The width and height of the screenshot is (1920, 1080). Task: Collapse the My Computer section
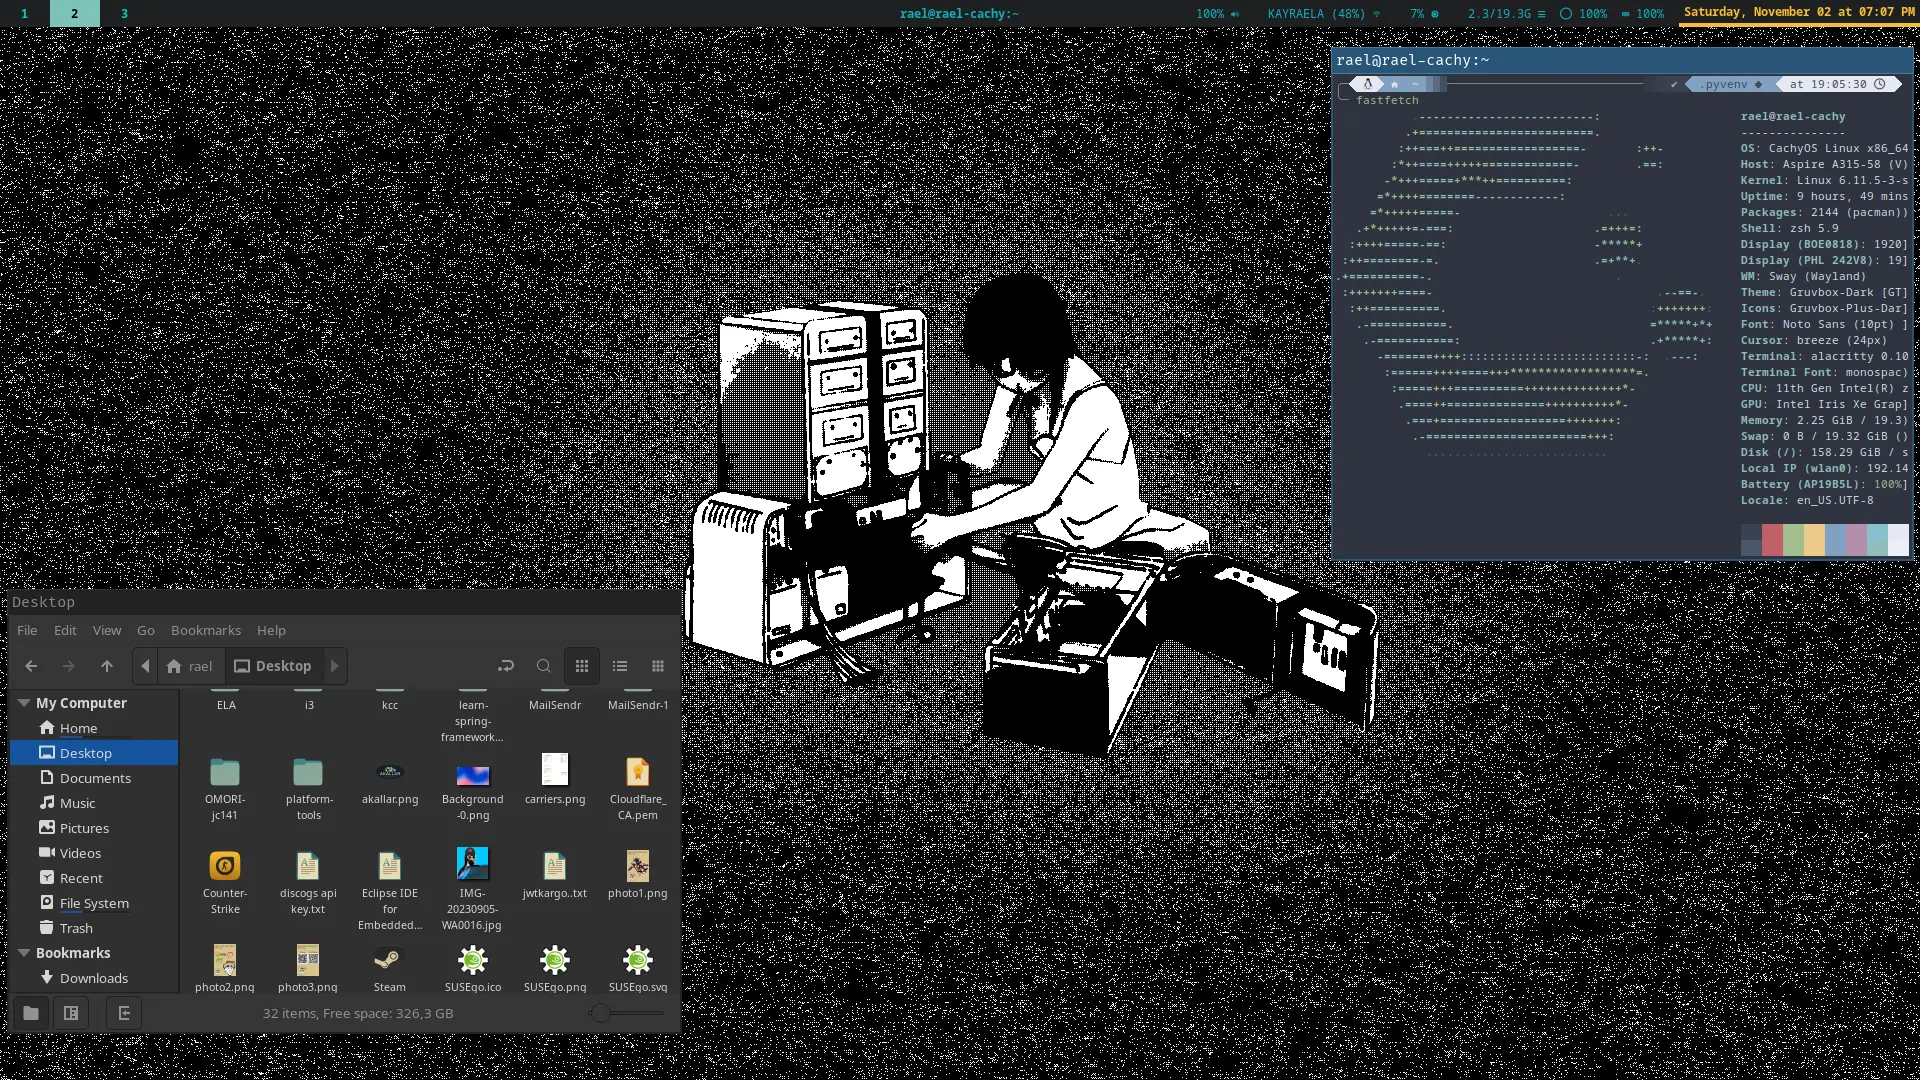[x=24, y=703]
